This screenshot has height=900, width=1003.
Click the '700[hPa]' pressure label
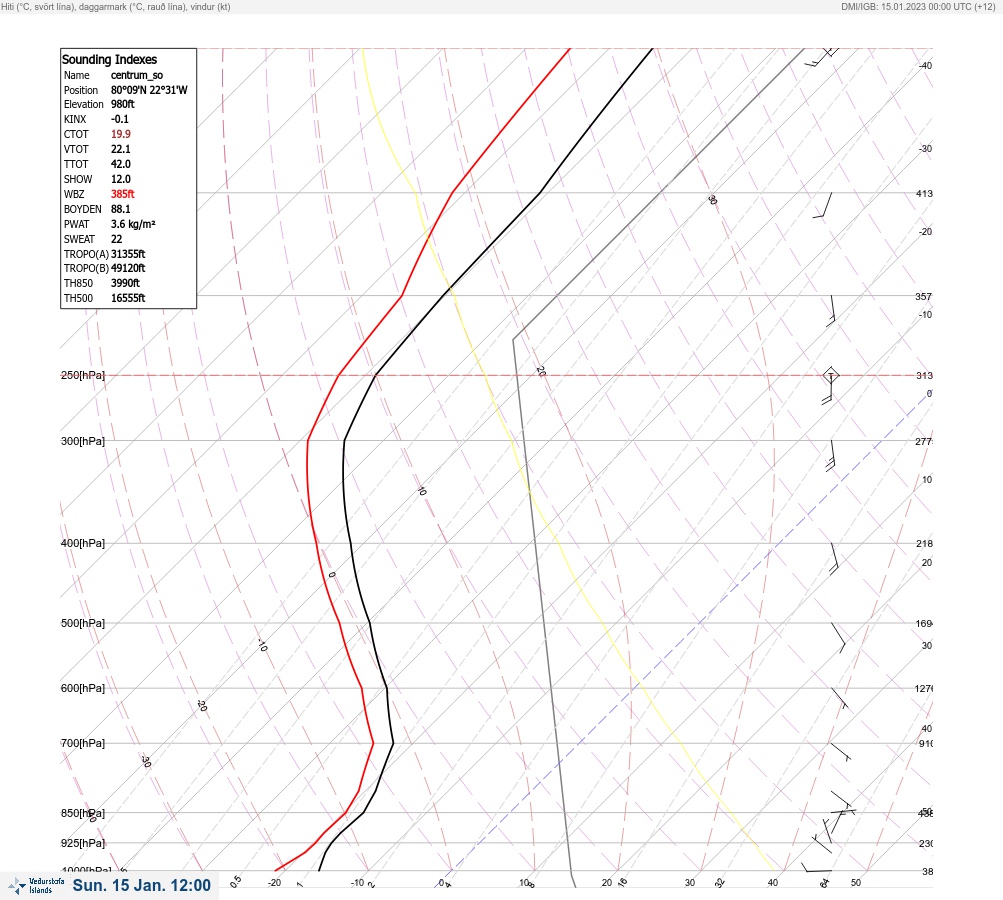tap(83, 743)
